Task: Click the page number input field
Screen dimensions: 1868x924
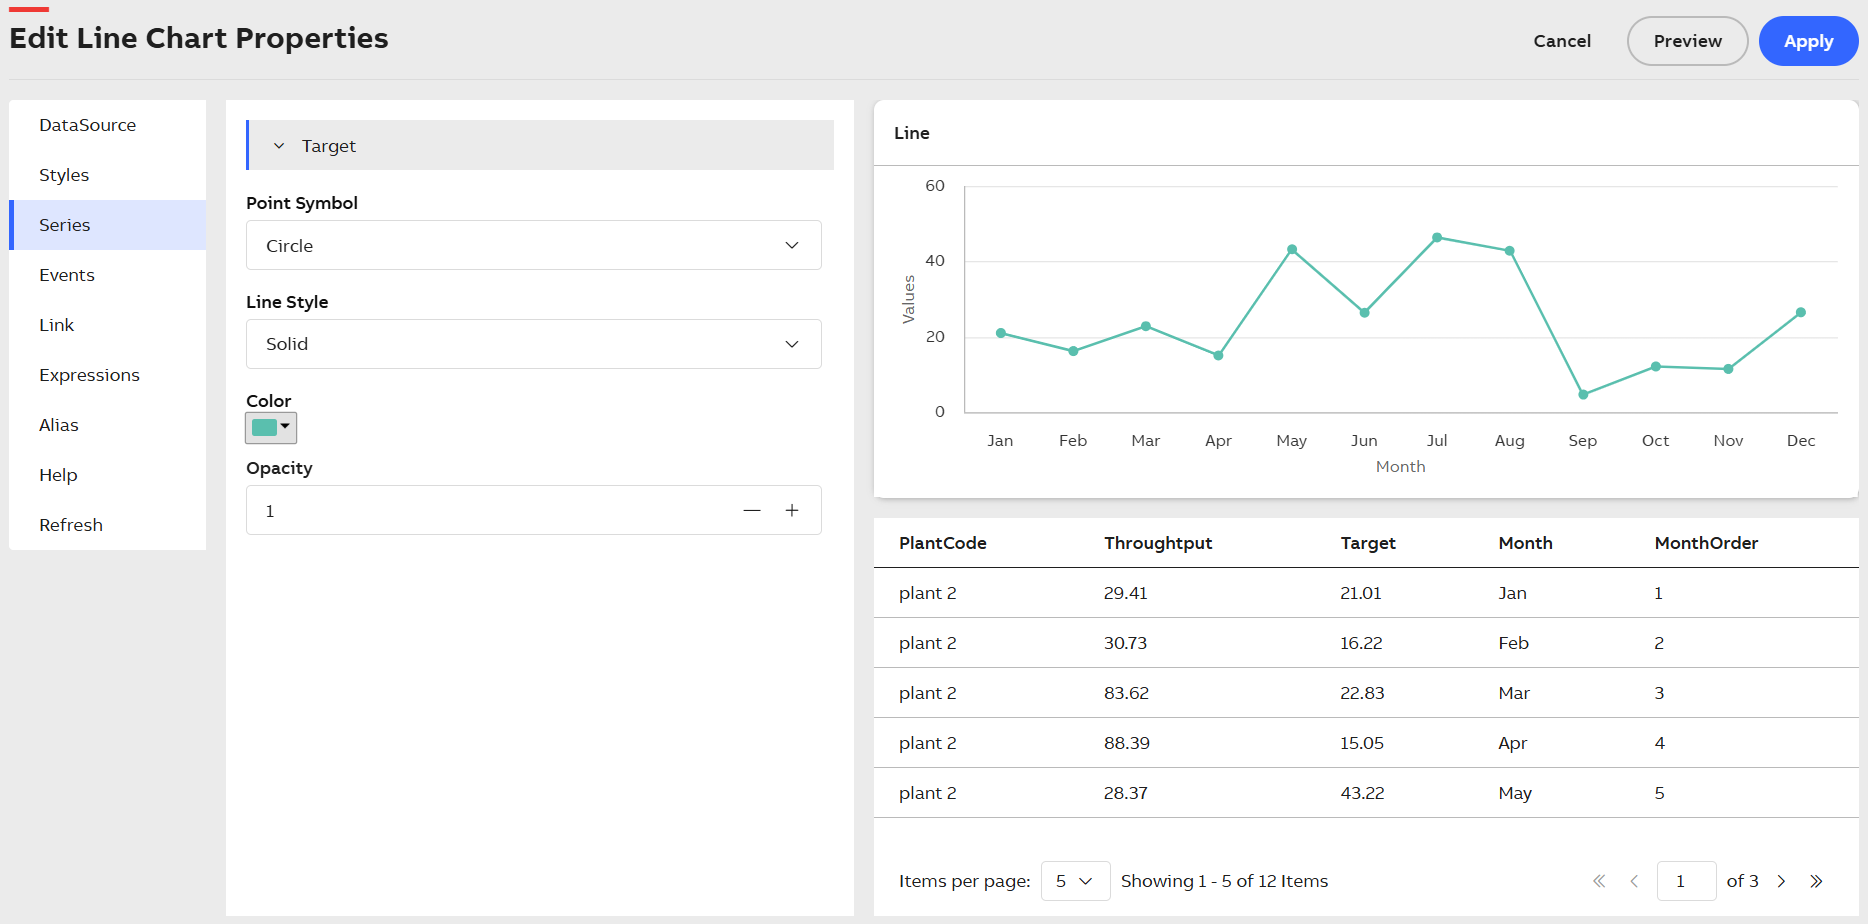Action: (x=1686, y=881)
